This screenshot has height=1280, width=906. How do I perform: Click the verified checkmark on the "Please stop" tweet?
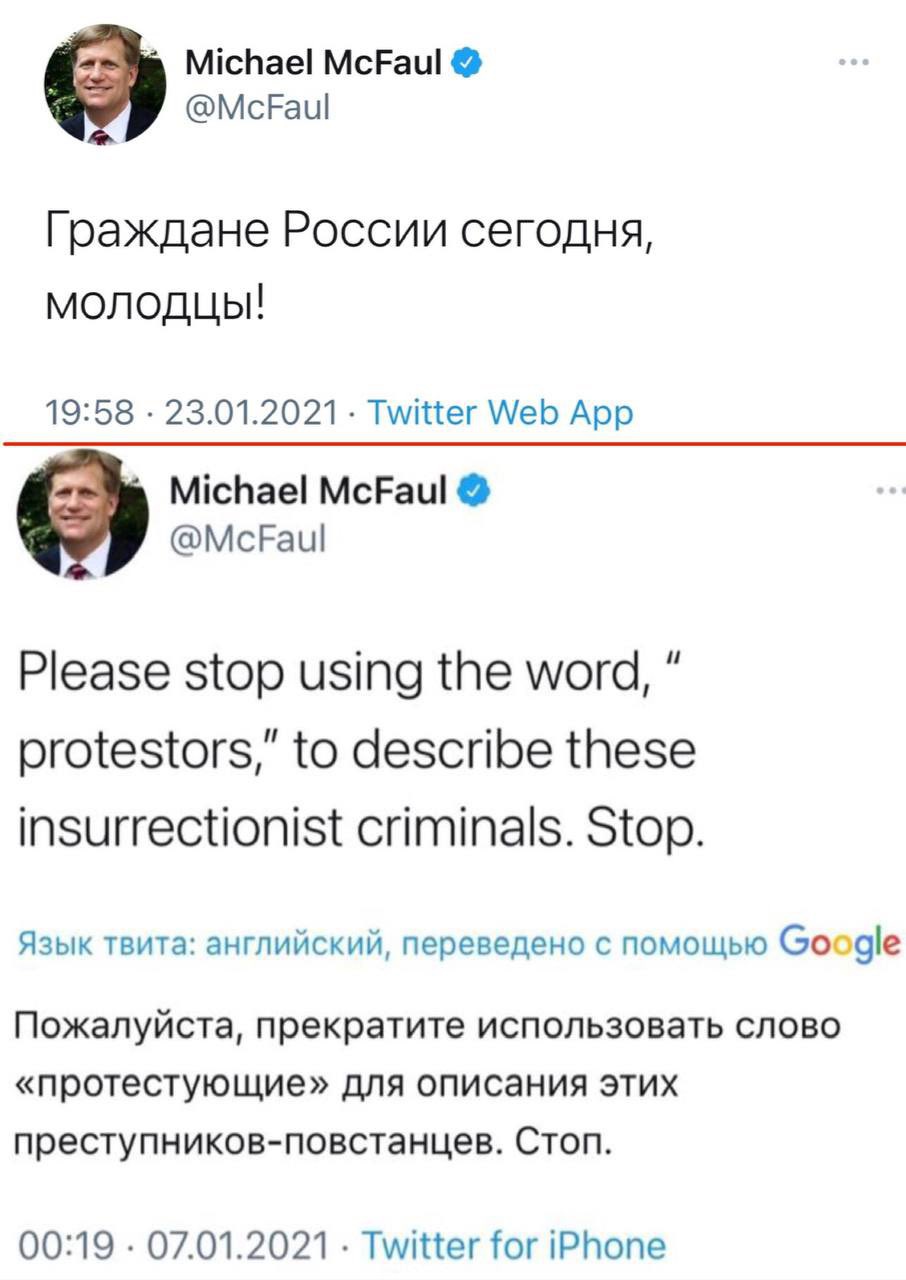[x=473, y=492]
